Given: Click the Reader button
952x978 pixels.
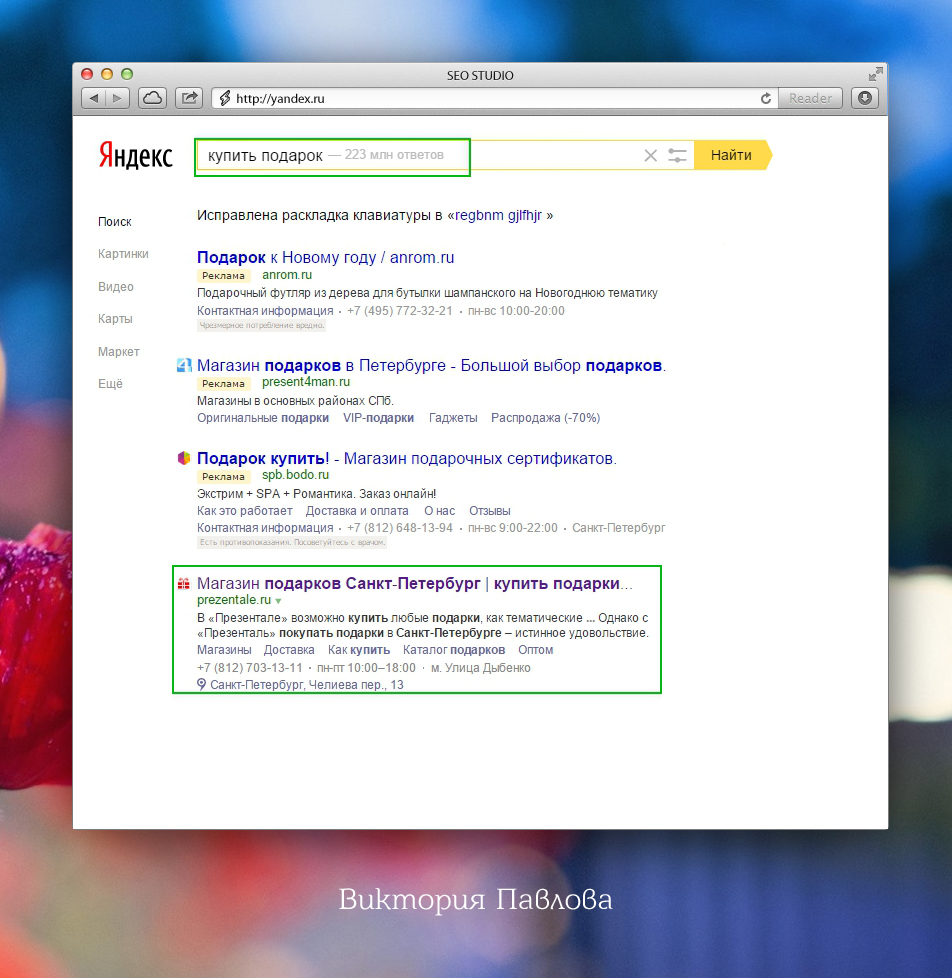Looking at the screenshot, I should [810, 99].
